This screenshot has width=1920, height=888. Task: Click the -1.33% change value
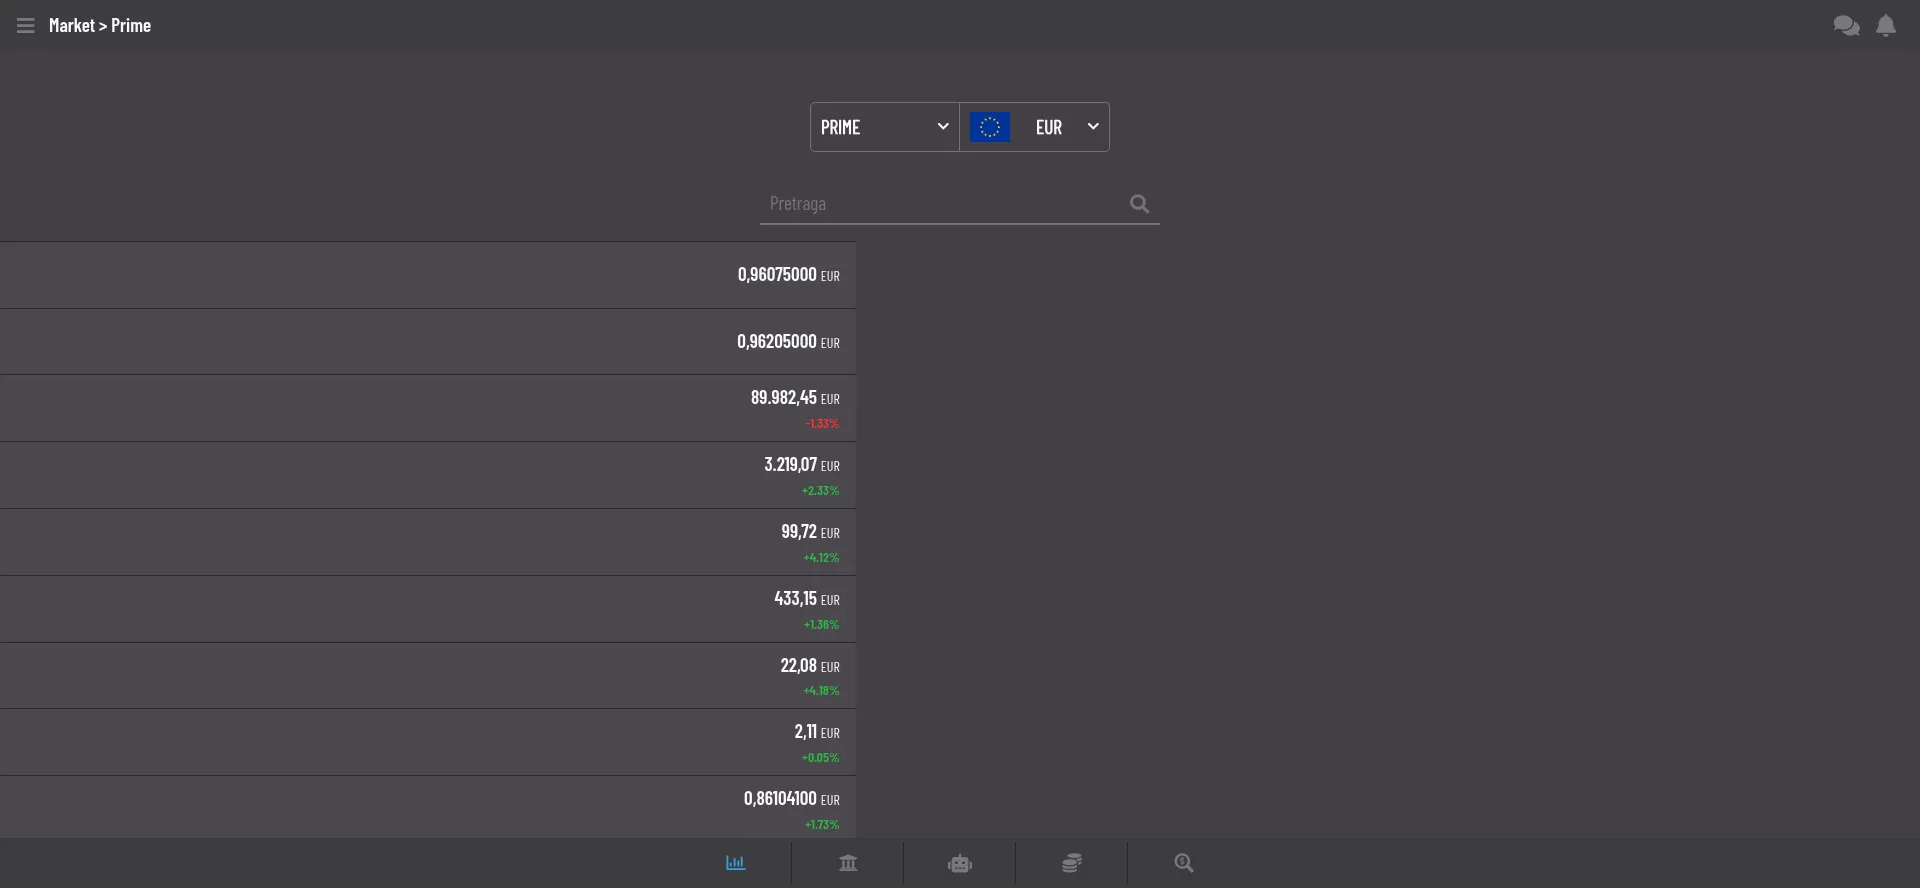[x=822, y=424]
